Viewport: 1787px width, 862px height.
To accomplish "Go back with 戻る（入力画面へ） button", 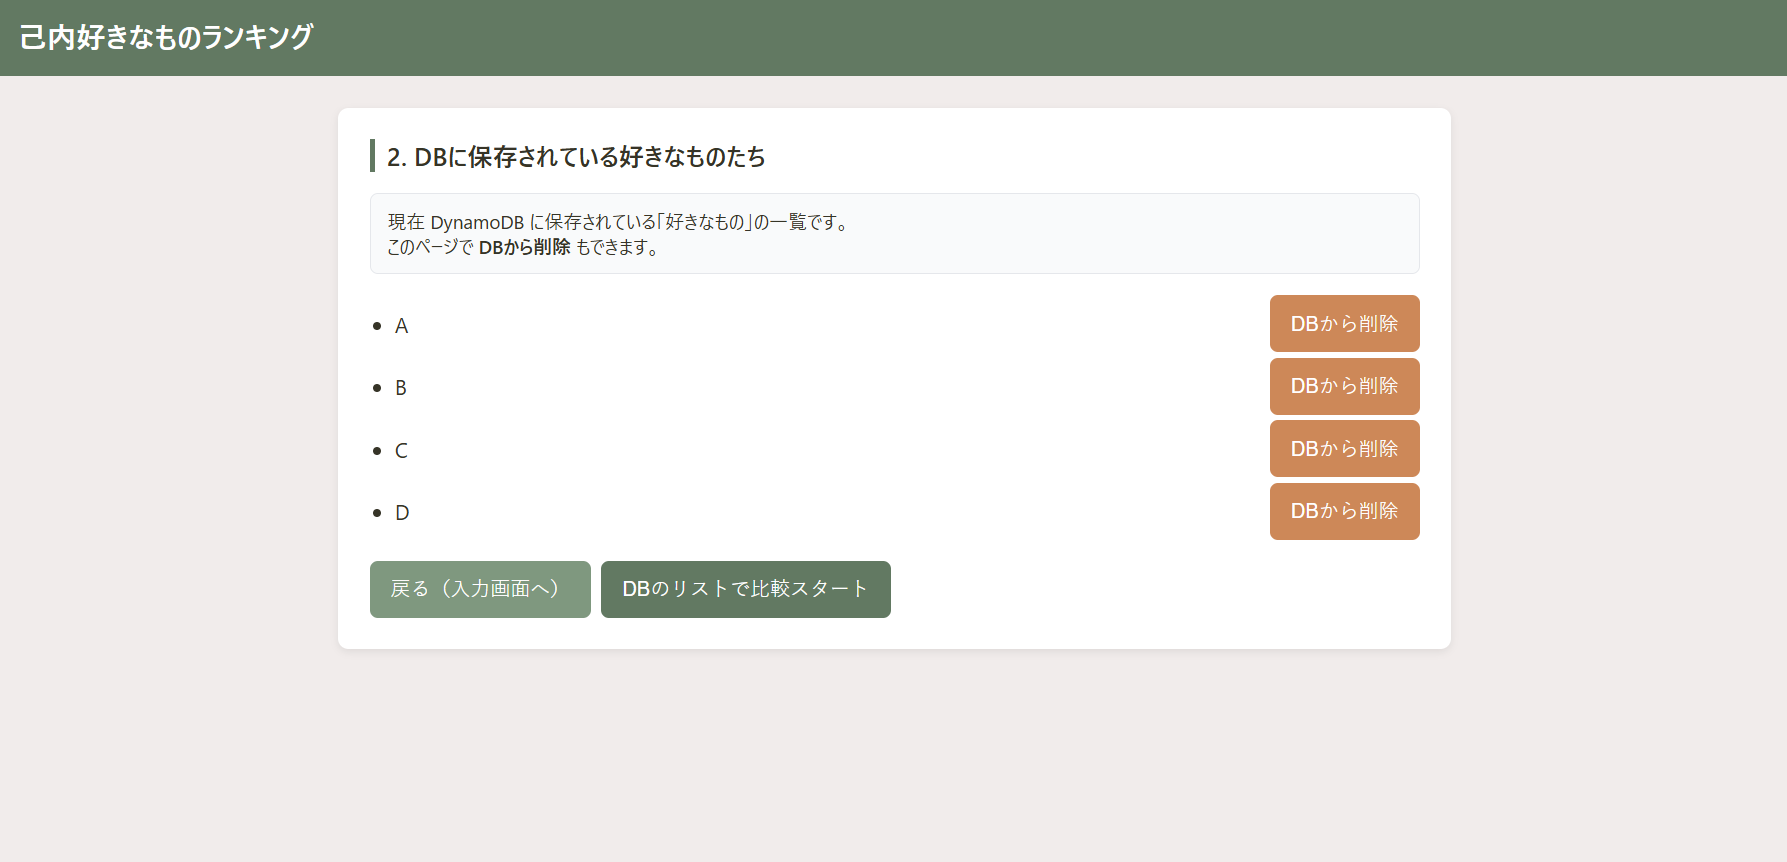I will pyautogui.click(x=480, y=589).
